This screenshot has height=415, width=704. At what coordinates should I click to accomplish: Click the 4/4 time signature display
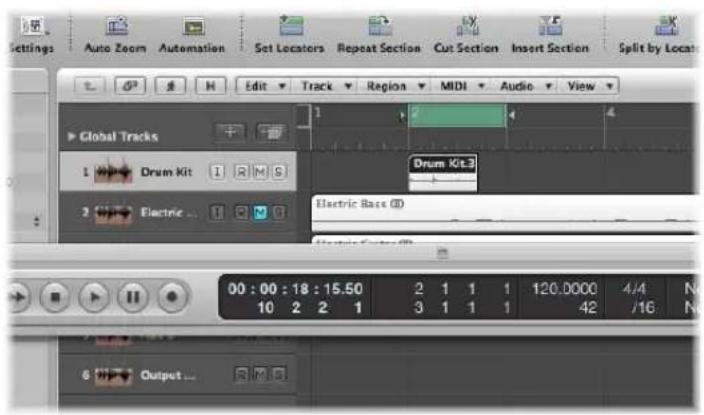point(634,289)
